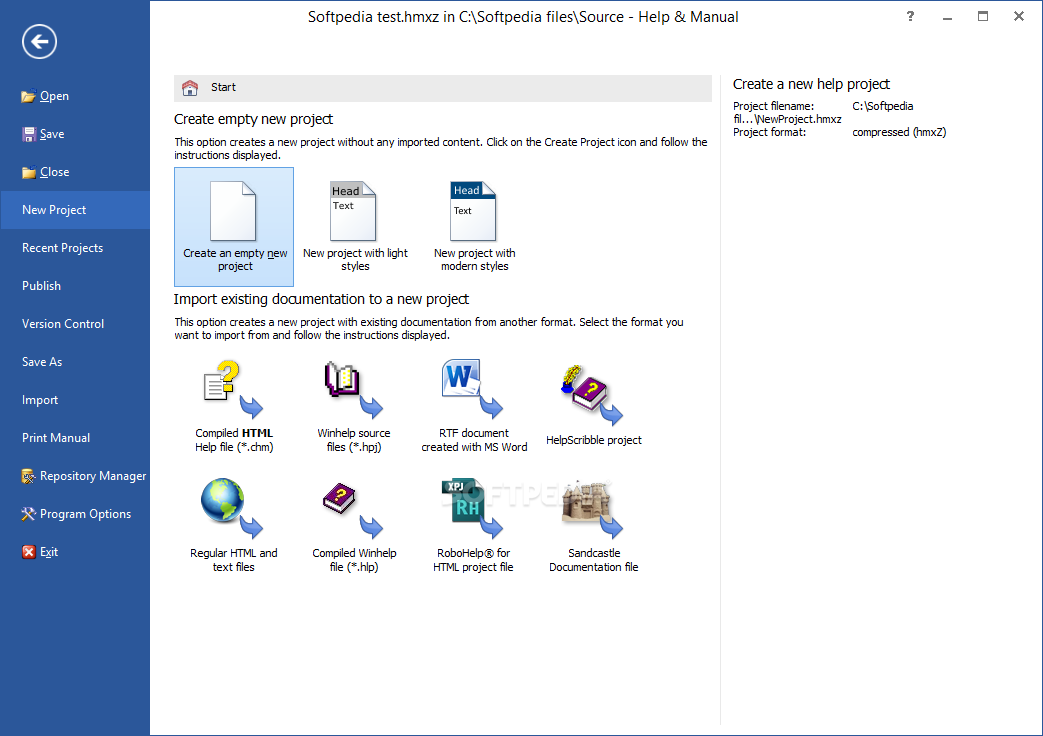This screenshot has width=1043, height=736.
Task: Click the Start home icon
Action: pos(190,88)
